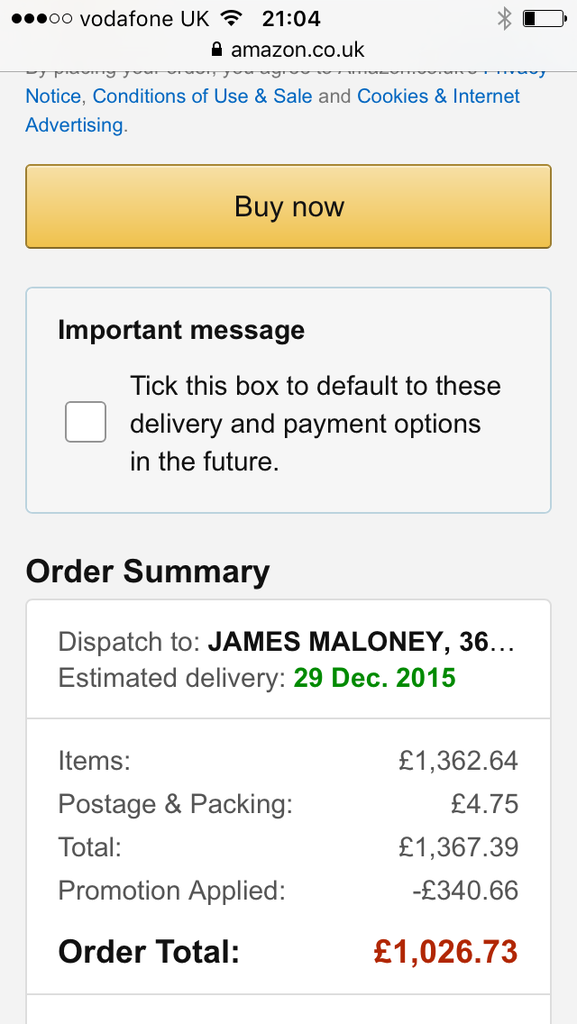
Task: Tap the Postage & Packing row
Action: pyautogui.click(x=288, y=804)
